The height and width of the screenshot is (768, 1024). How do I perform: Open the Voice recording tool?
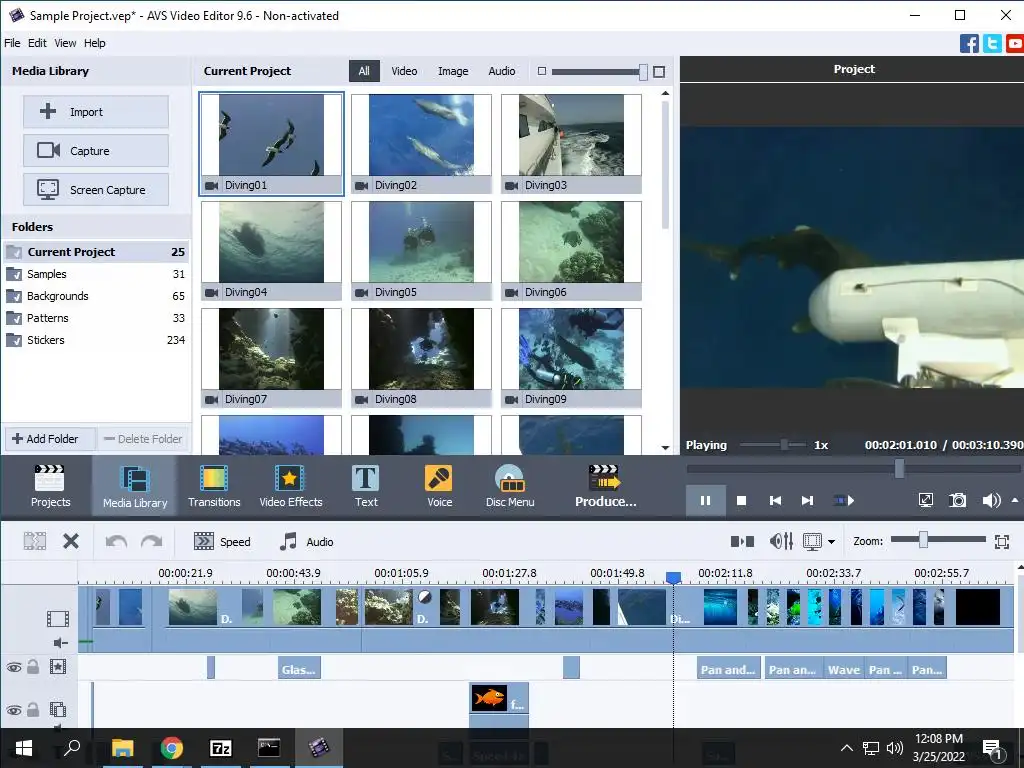439,486
